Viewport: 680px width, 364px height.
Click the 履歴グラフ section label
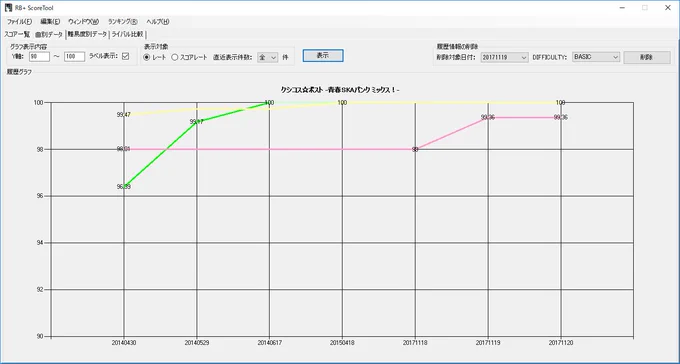[x=19, y=72]
